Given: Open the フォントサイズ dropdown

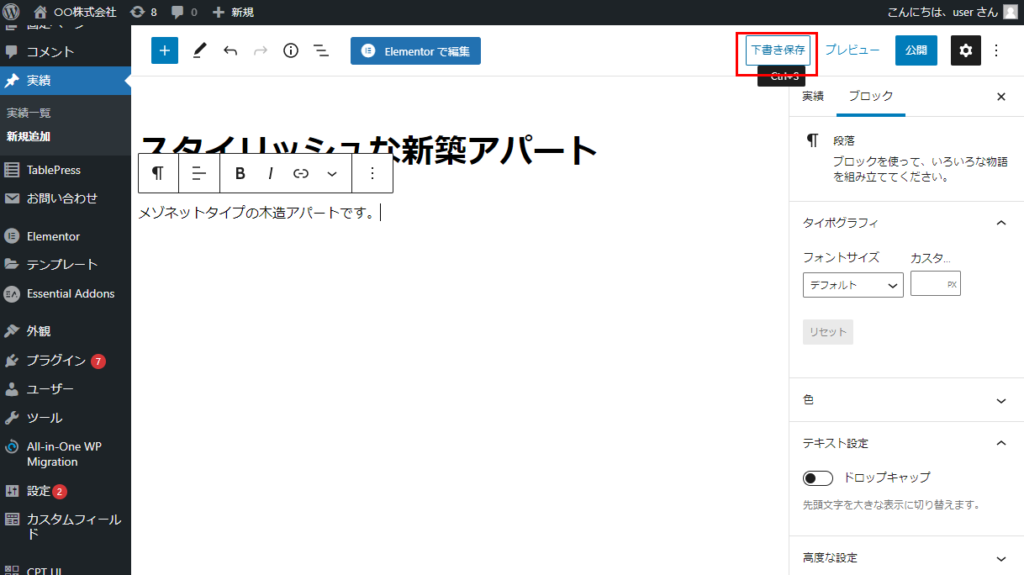Looking at the screenshot, I should [852, 285].
